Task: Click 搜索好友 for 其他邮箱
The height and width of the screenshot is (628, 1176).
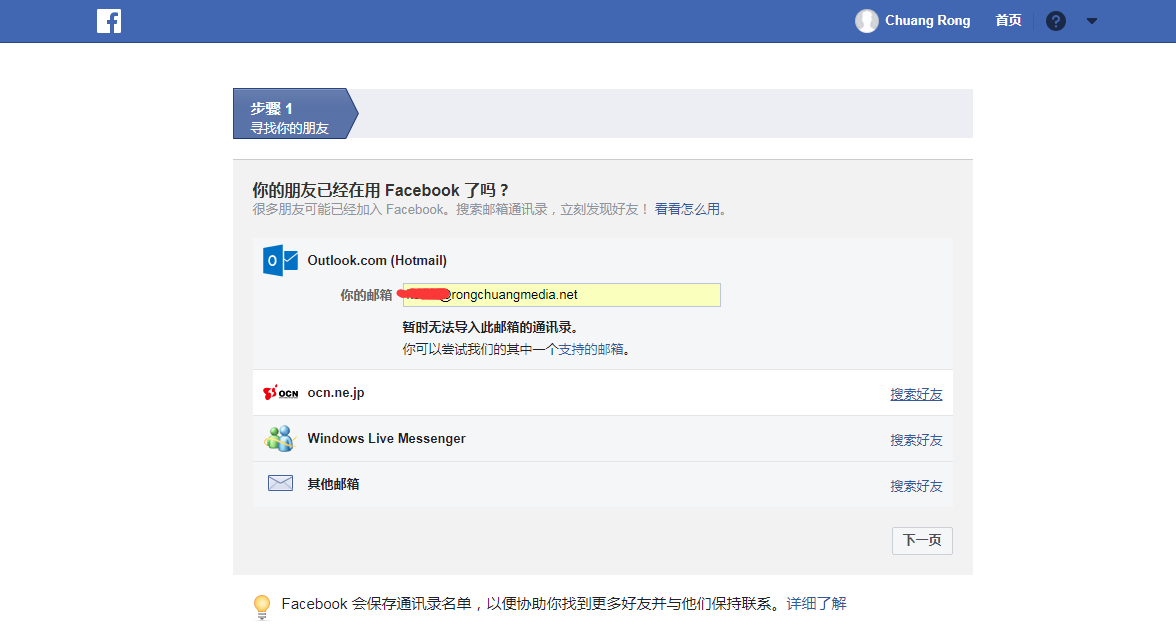Action: tap(916, 485)
